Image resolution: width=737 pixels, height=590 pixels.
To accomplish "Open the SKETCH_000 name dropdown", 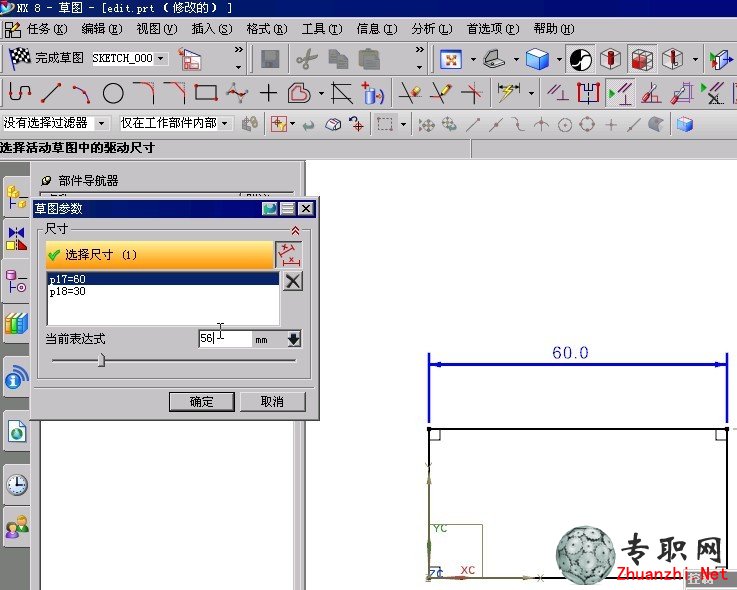I will click(x=161, y=58).
